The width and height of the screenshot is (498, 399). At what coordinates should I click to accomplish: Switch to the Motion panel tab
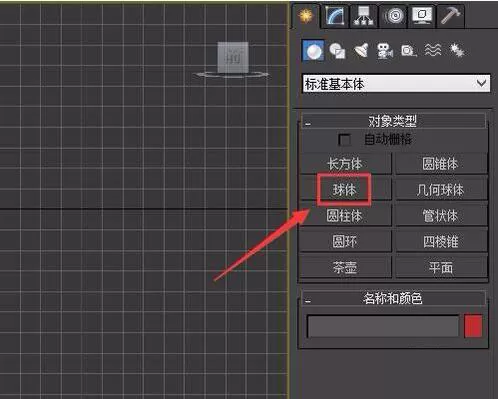pos(394,16)
